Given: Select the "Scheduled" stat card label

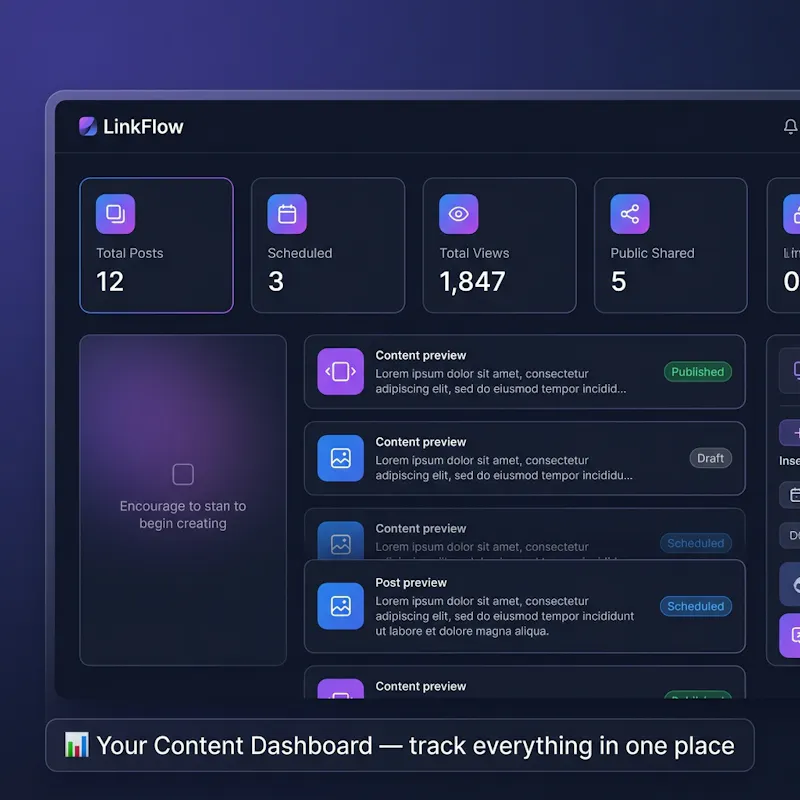Looking at the screenshot, I should pyautogui.click(x=299, y=253).
